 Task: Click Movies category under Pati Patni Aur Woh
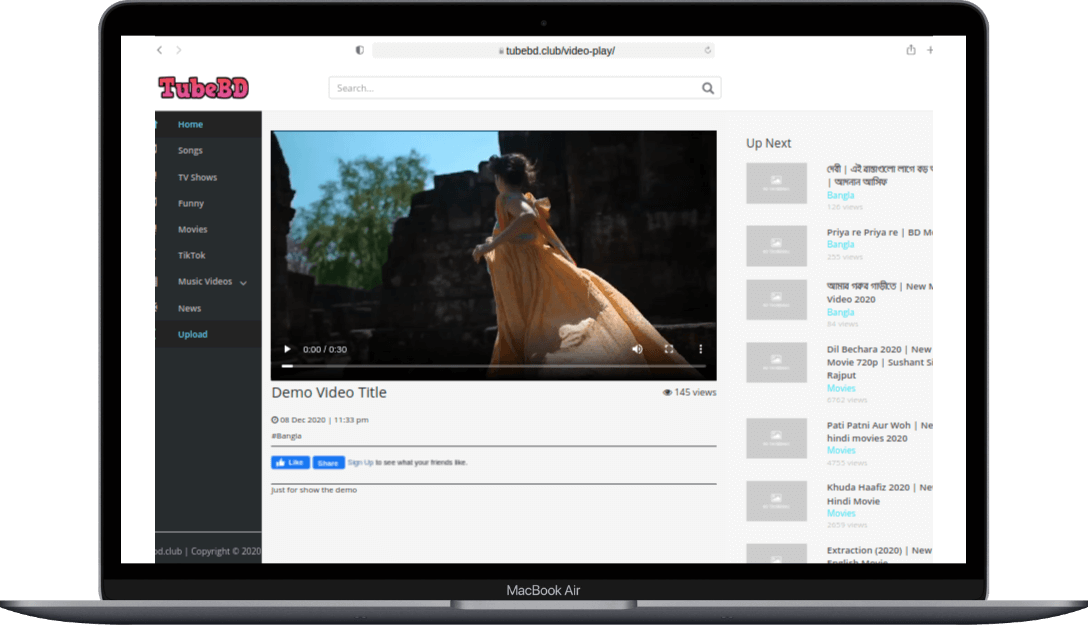[841, 451]
